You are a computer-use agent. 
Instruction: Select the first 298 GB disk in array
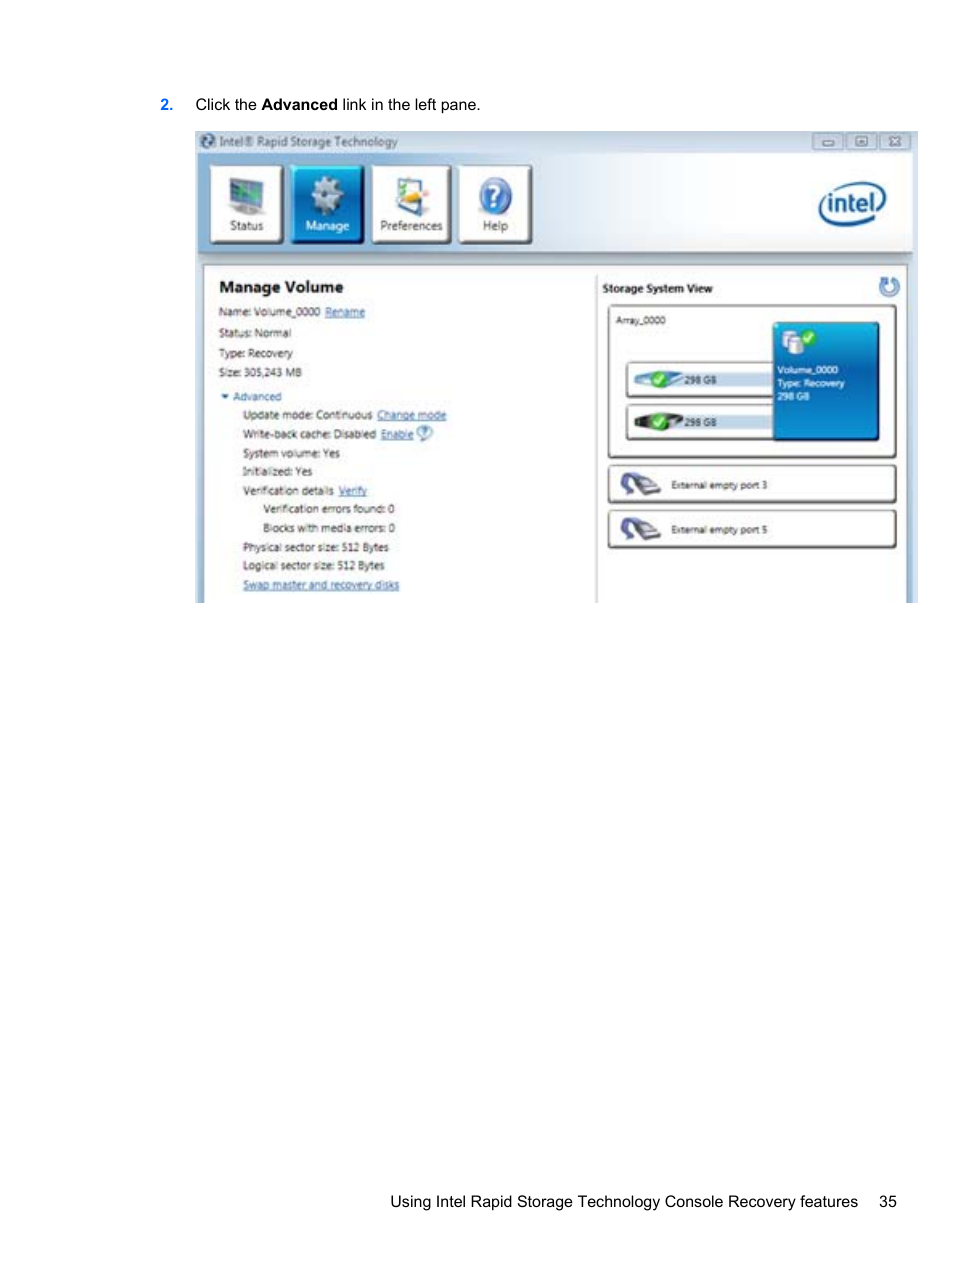pos(700,380)
